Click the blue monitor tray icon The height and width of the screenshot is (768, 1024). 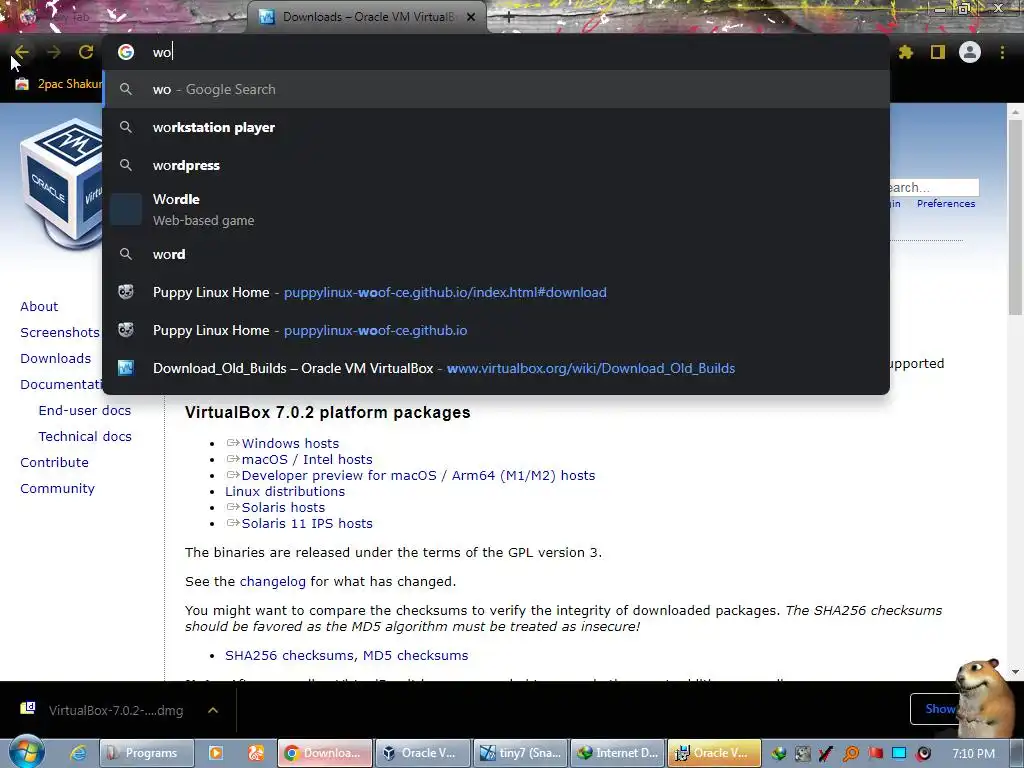(899, 753)
